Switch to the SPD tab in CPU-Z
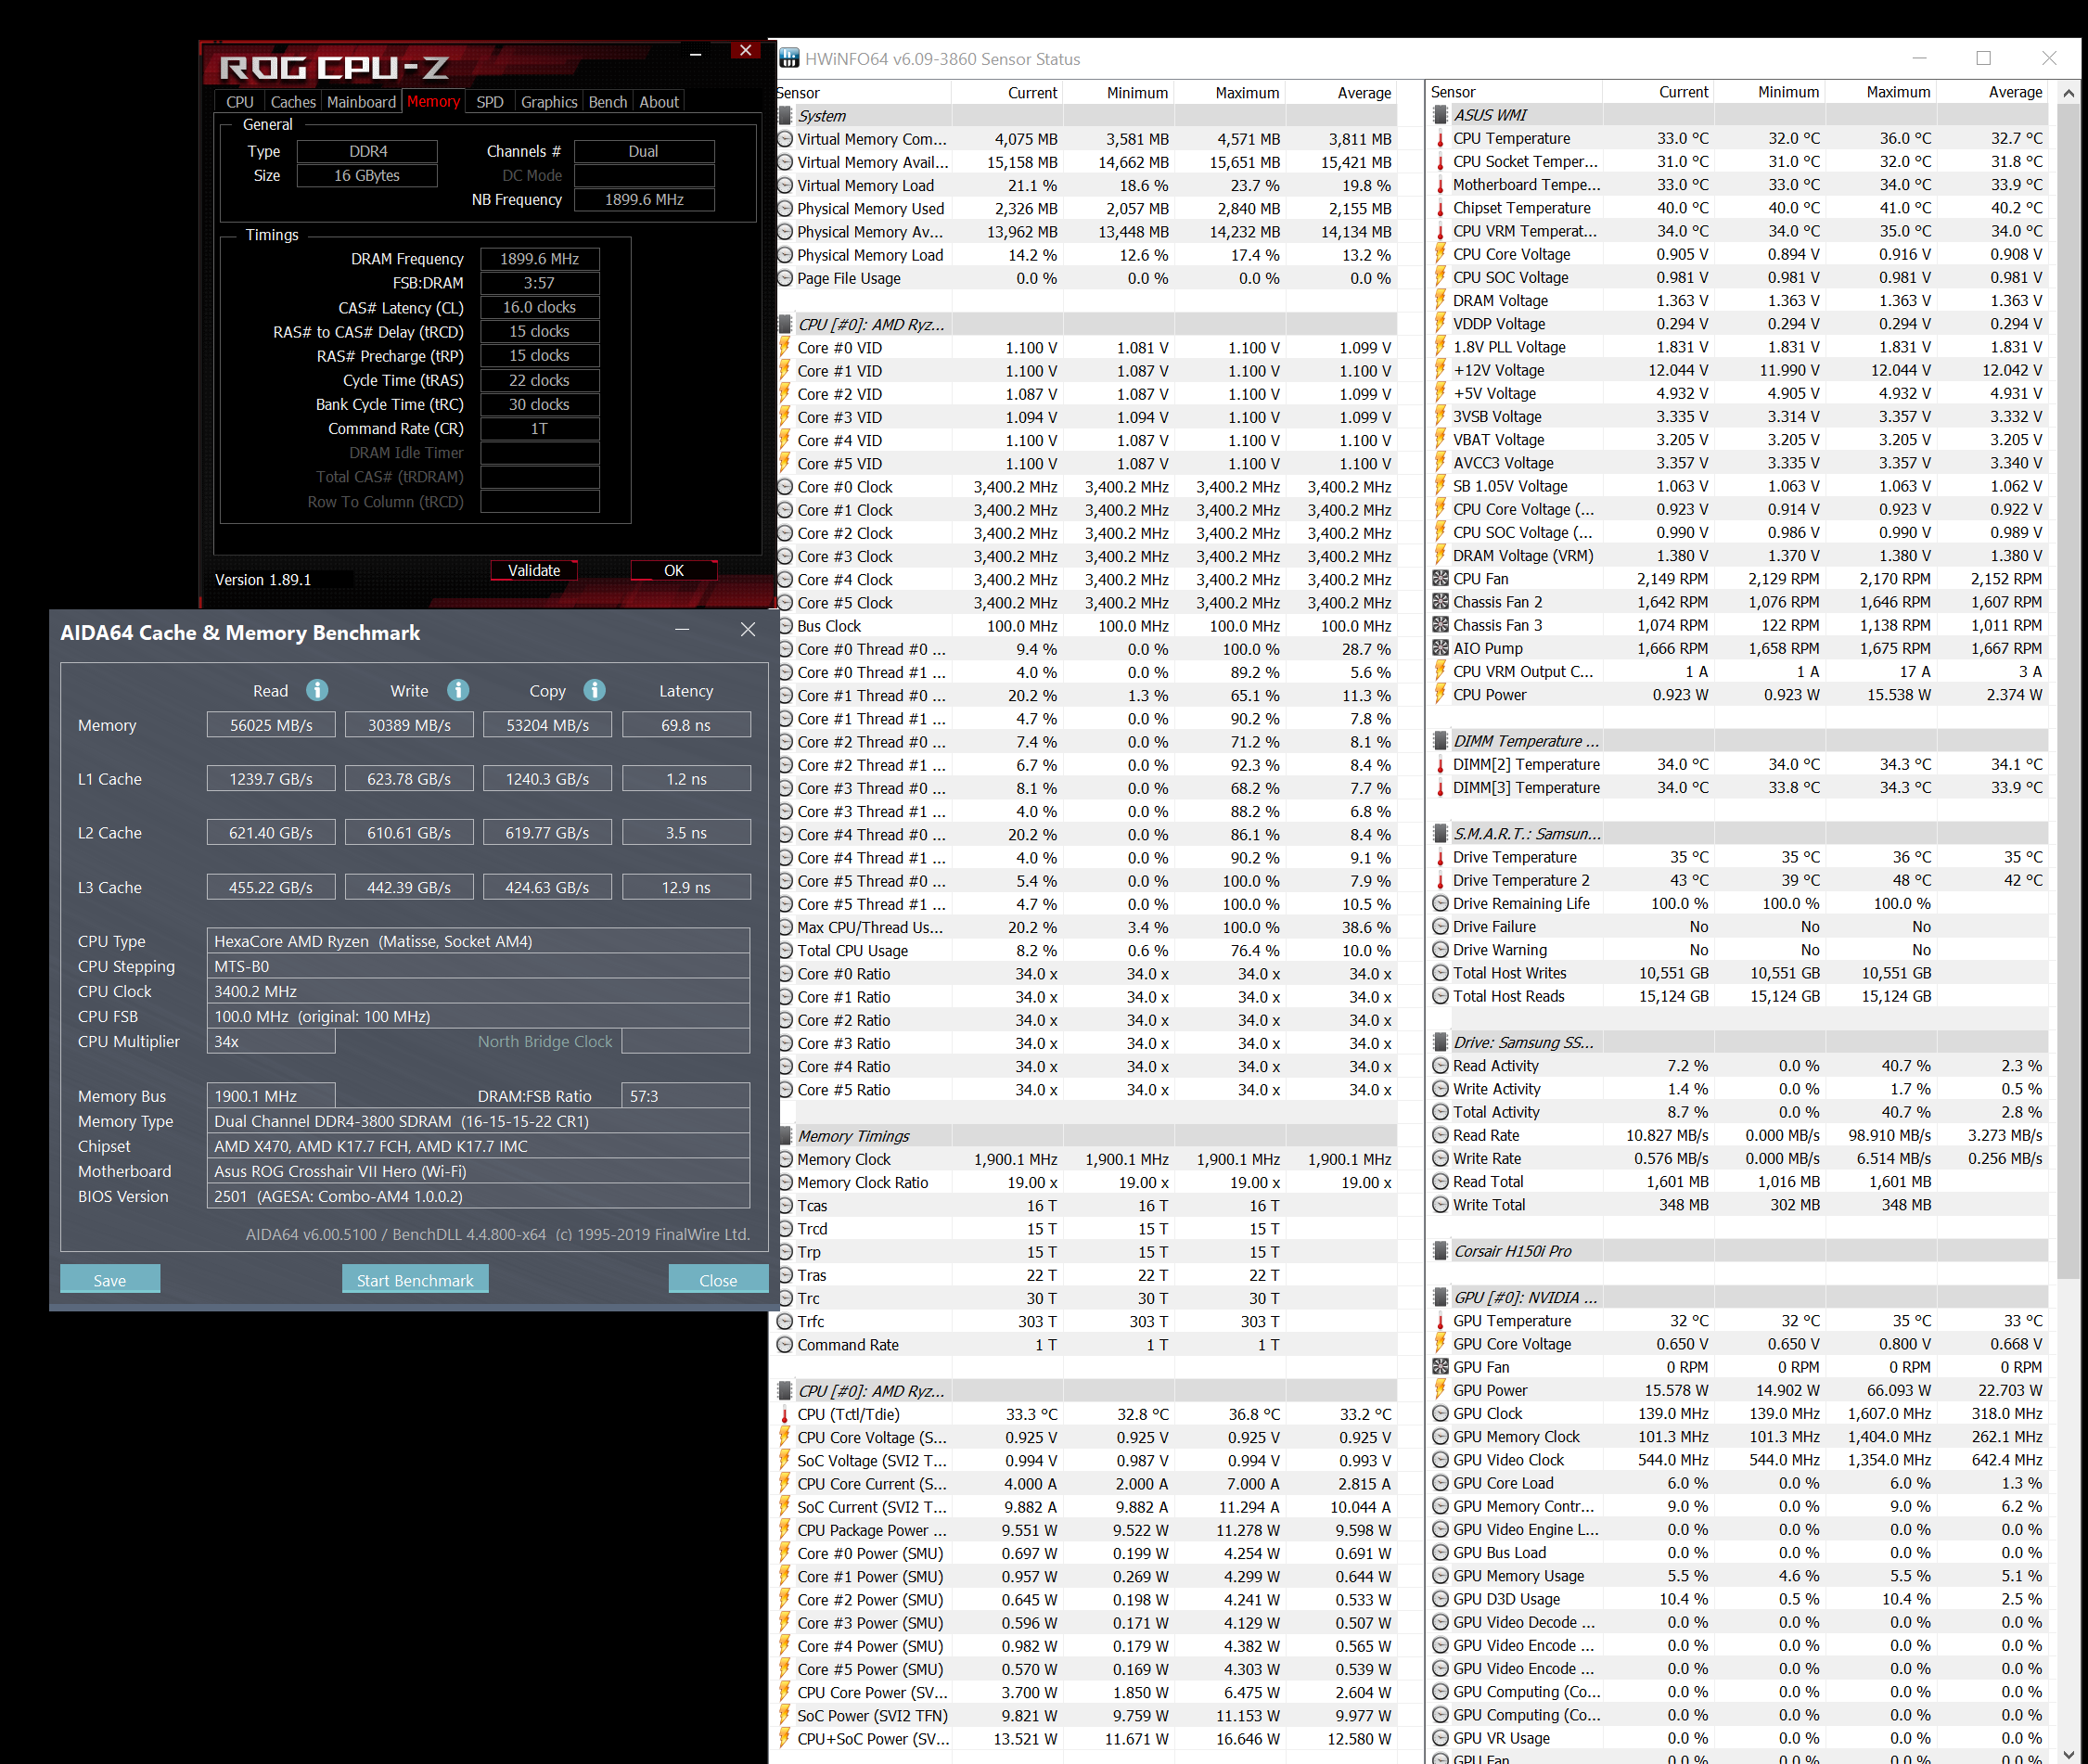This screenshot has width=2088, height=1764. pyautogui.click(x=490, y=102)
